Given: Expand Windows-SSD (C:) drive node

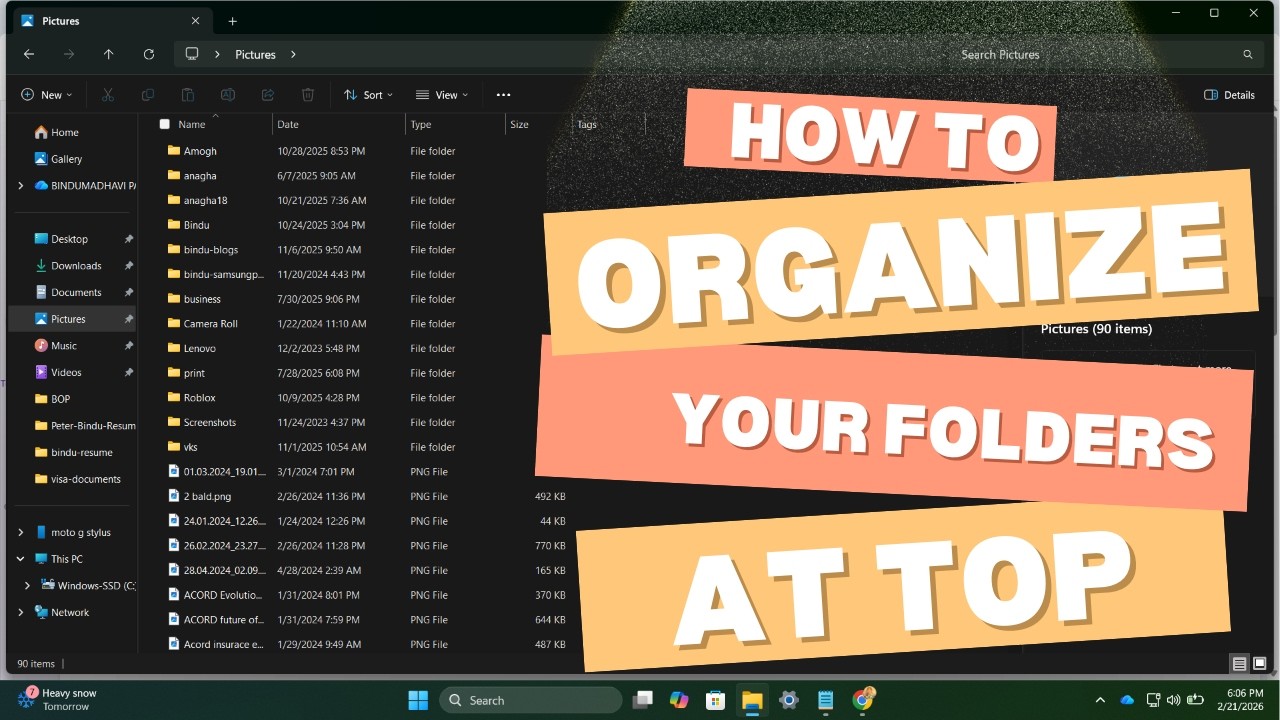Looking at the screenshot, I should coord(28,585).
